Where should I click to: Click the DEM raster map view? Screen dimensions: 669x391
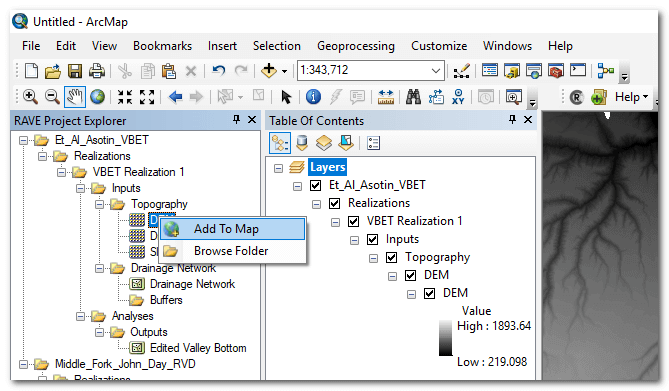pos(600,245)
